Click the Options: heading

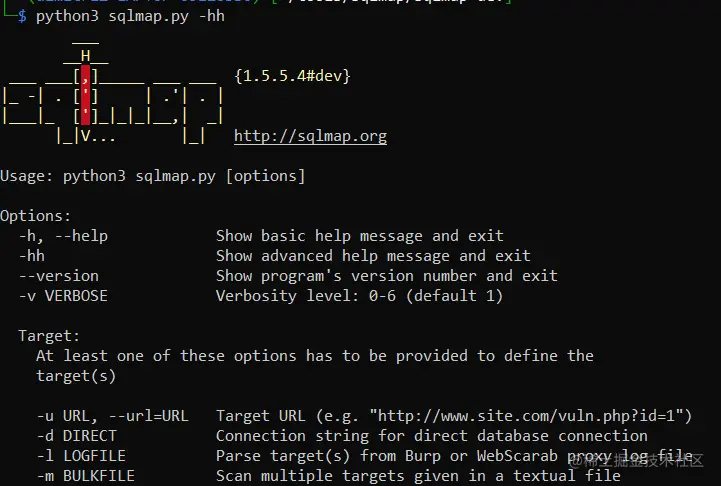[x=35, y=216]
